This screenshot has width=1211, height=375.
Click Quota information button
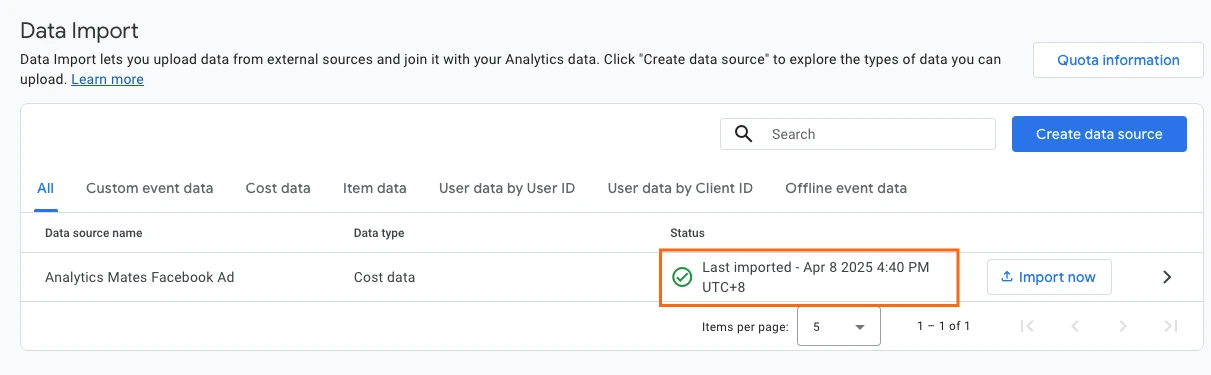pos(1118,60)
